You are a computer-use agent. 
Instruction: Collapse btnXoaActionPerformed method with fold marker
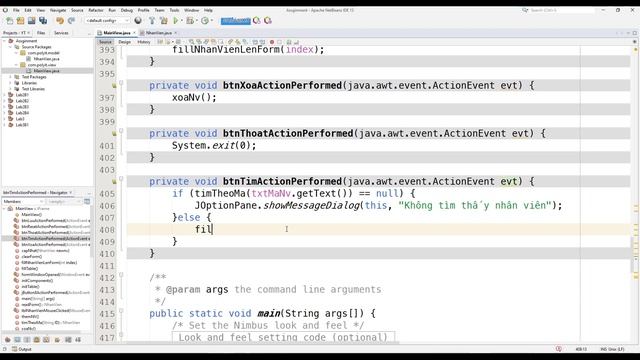coord(121,83)
